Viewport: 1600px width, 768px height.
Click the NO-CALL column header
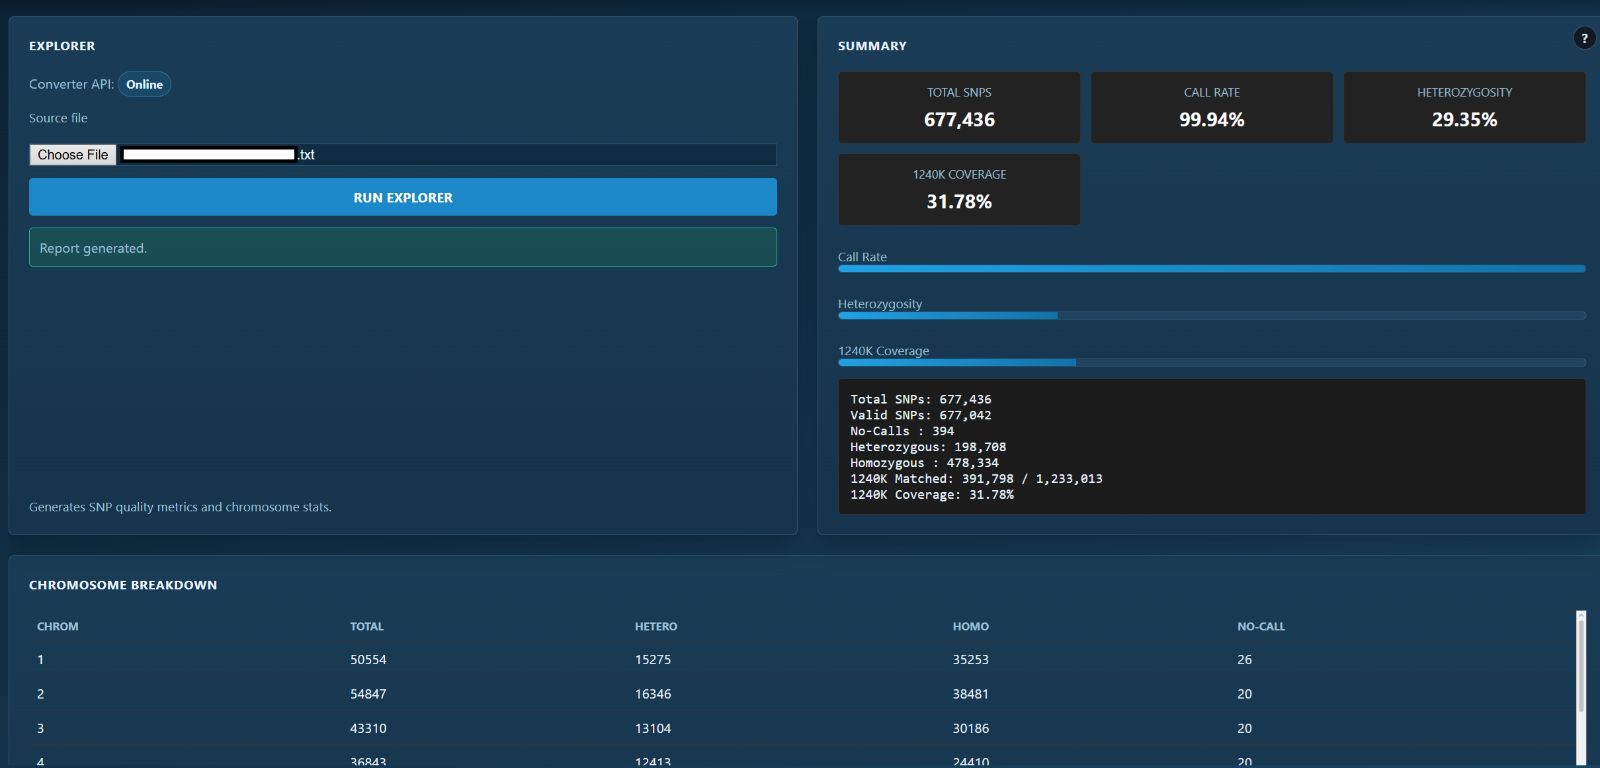1261,627
